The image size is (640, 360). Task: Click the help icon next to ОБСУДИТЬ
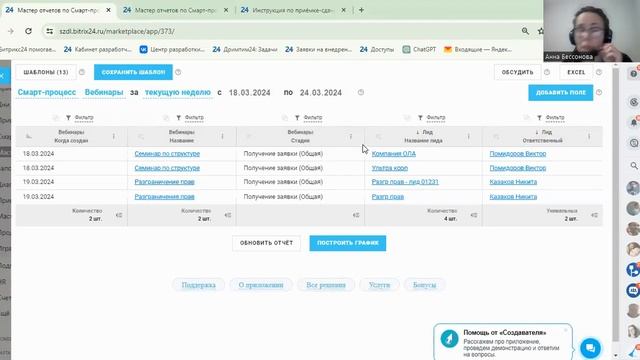pyautogui.click(x=547, y=72)
